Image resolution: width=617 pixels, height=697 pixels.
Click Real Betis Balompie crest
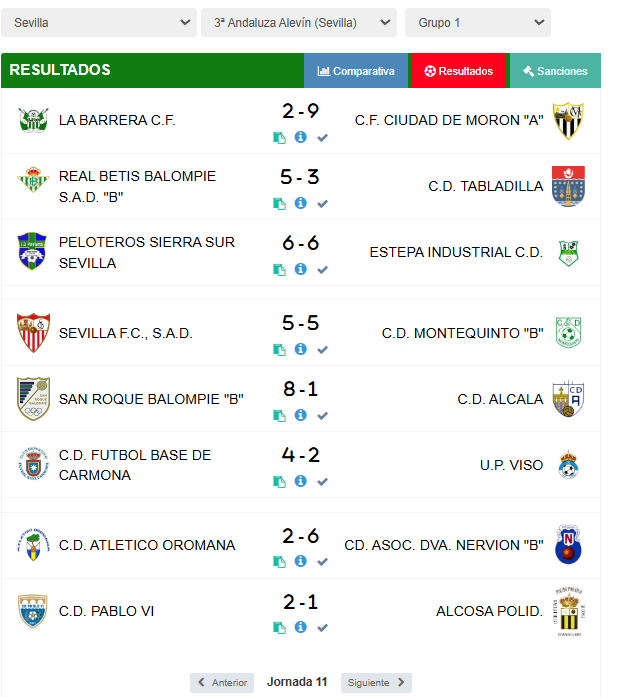[x=33, y=179]
